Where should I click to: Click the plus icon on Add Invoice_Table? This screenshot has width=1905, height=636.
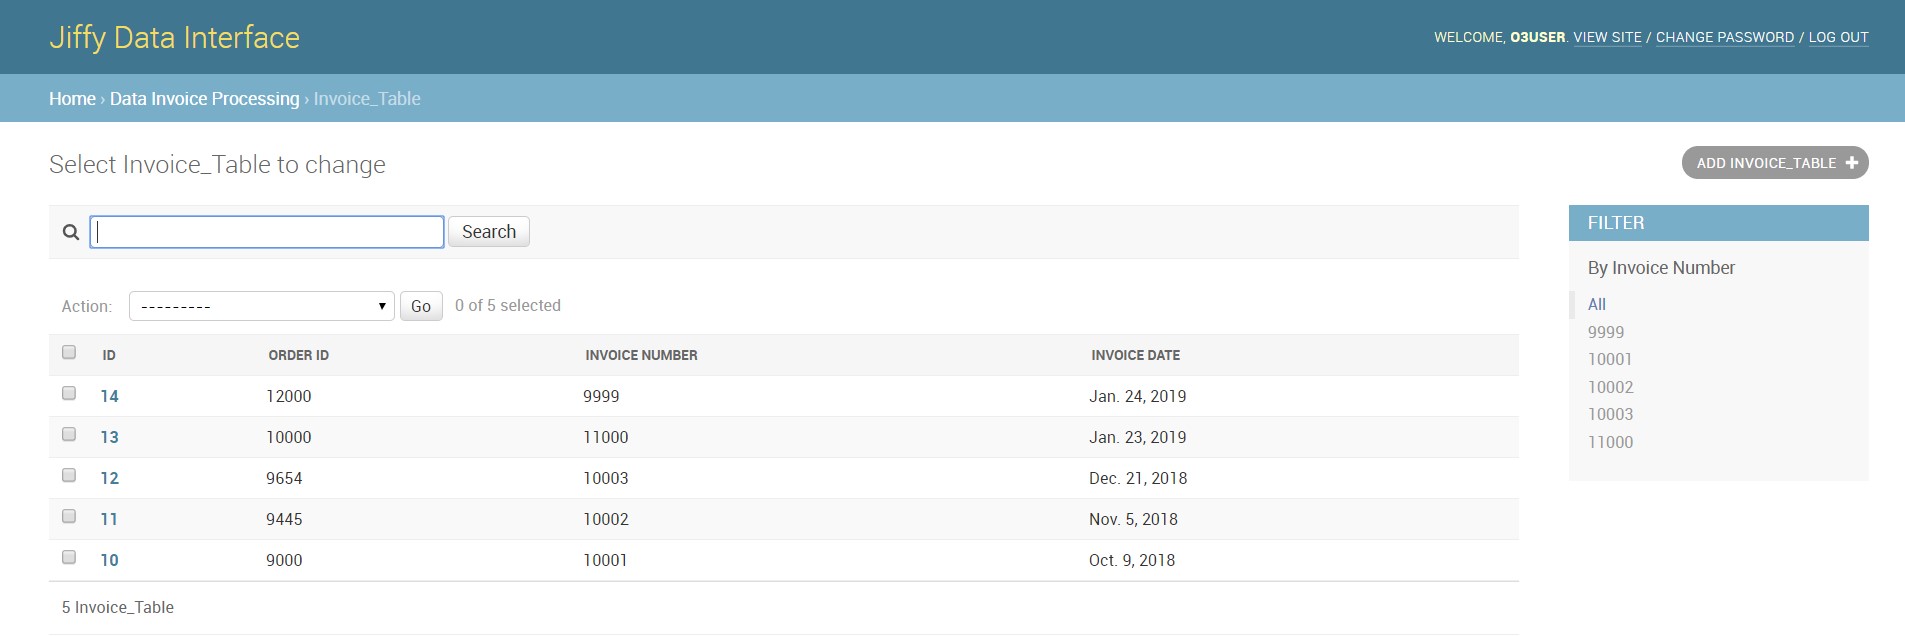[x=1852, y=163]
